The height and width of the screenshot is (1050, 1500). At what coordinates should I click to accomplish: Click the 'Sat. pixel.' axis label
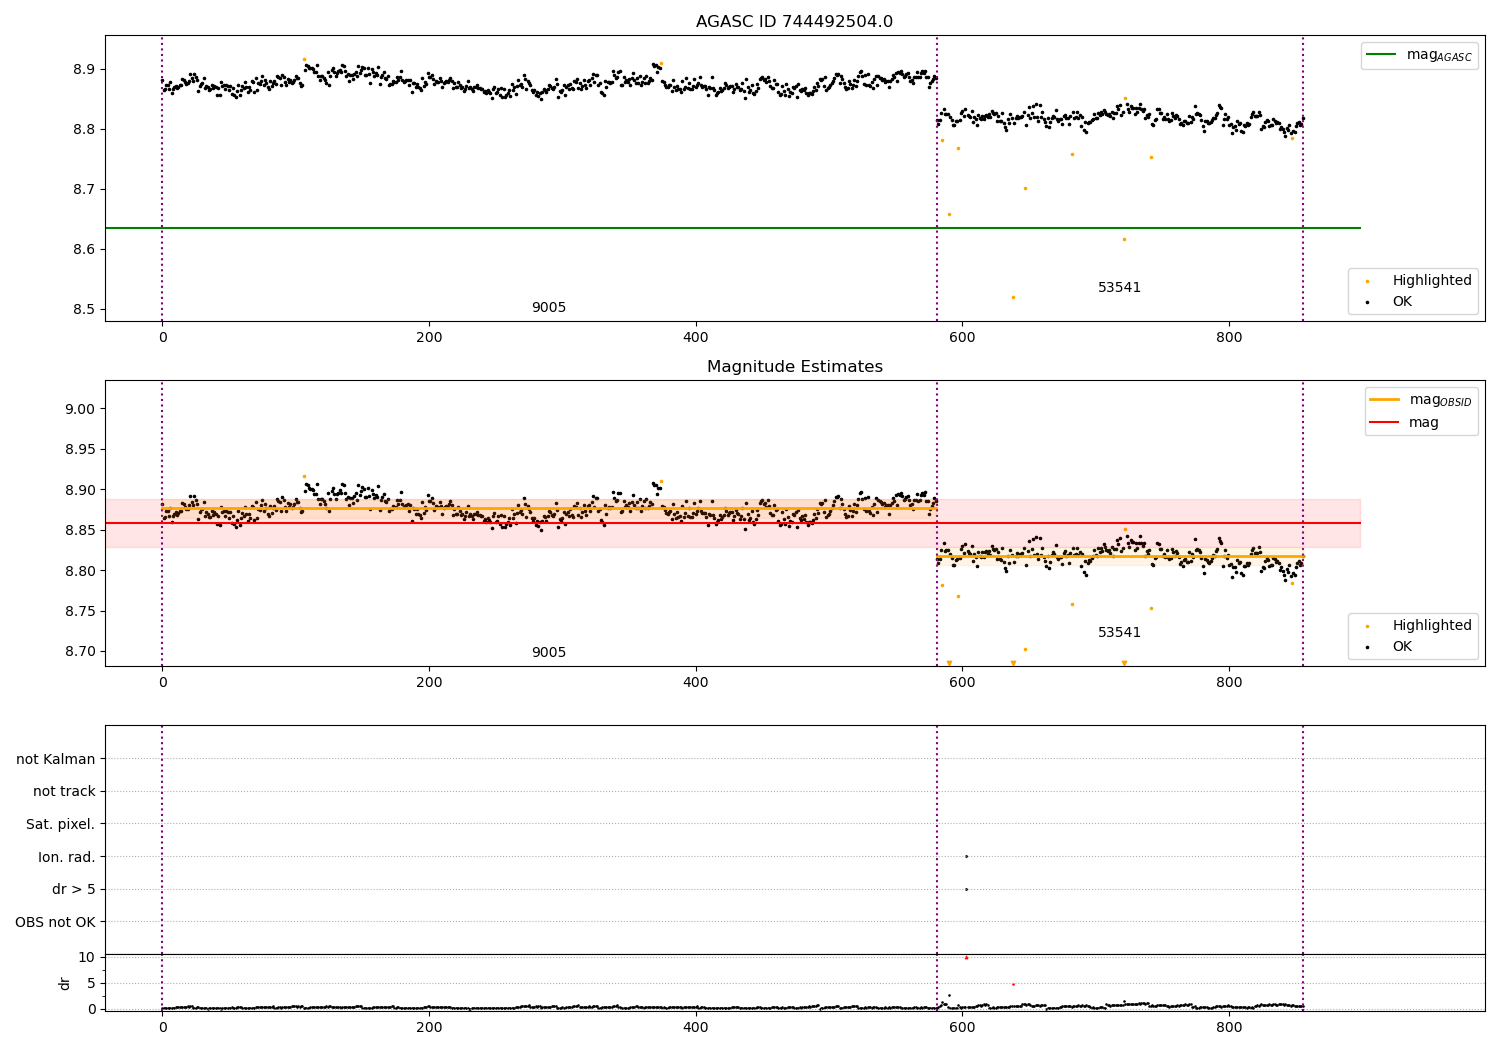pyautogui.click(x=61, y=824)
